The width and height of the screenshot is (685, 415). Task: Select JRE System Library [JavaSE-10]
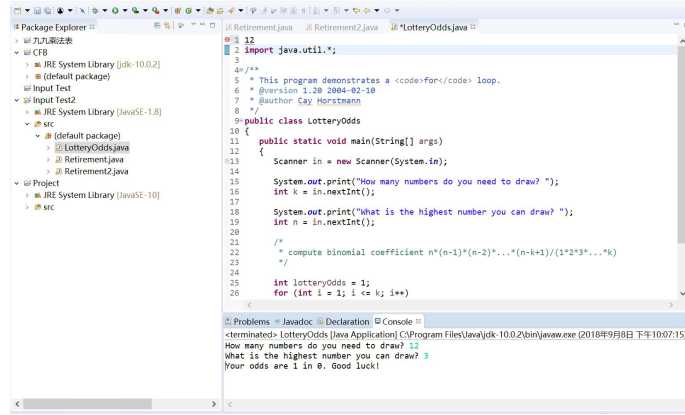(101, 195)
